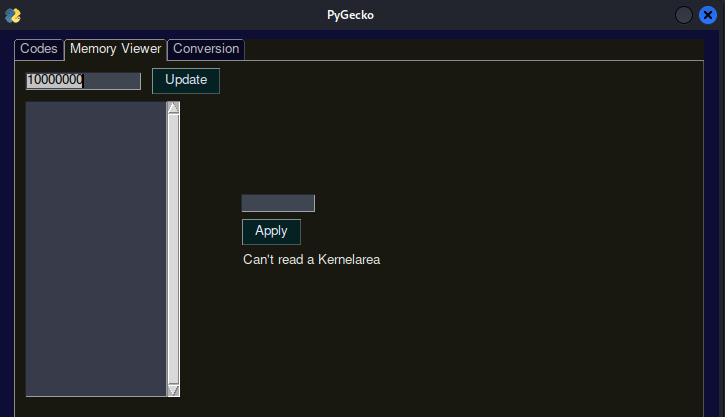Click the scrollbar down arrow of memory list
This screenshot has width=725, height=417.
[x=173, y=390]
